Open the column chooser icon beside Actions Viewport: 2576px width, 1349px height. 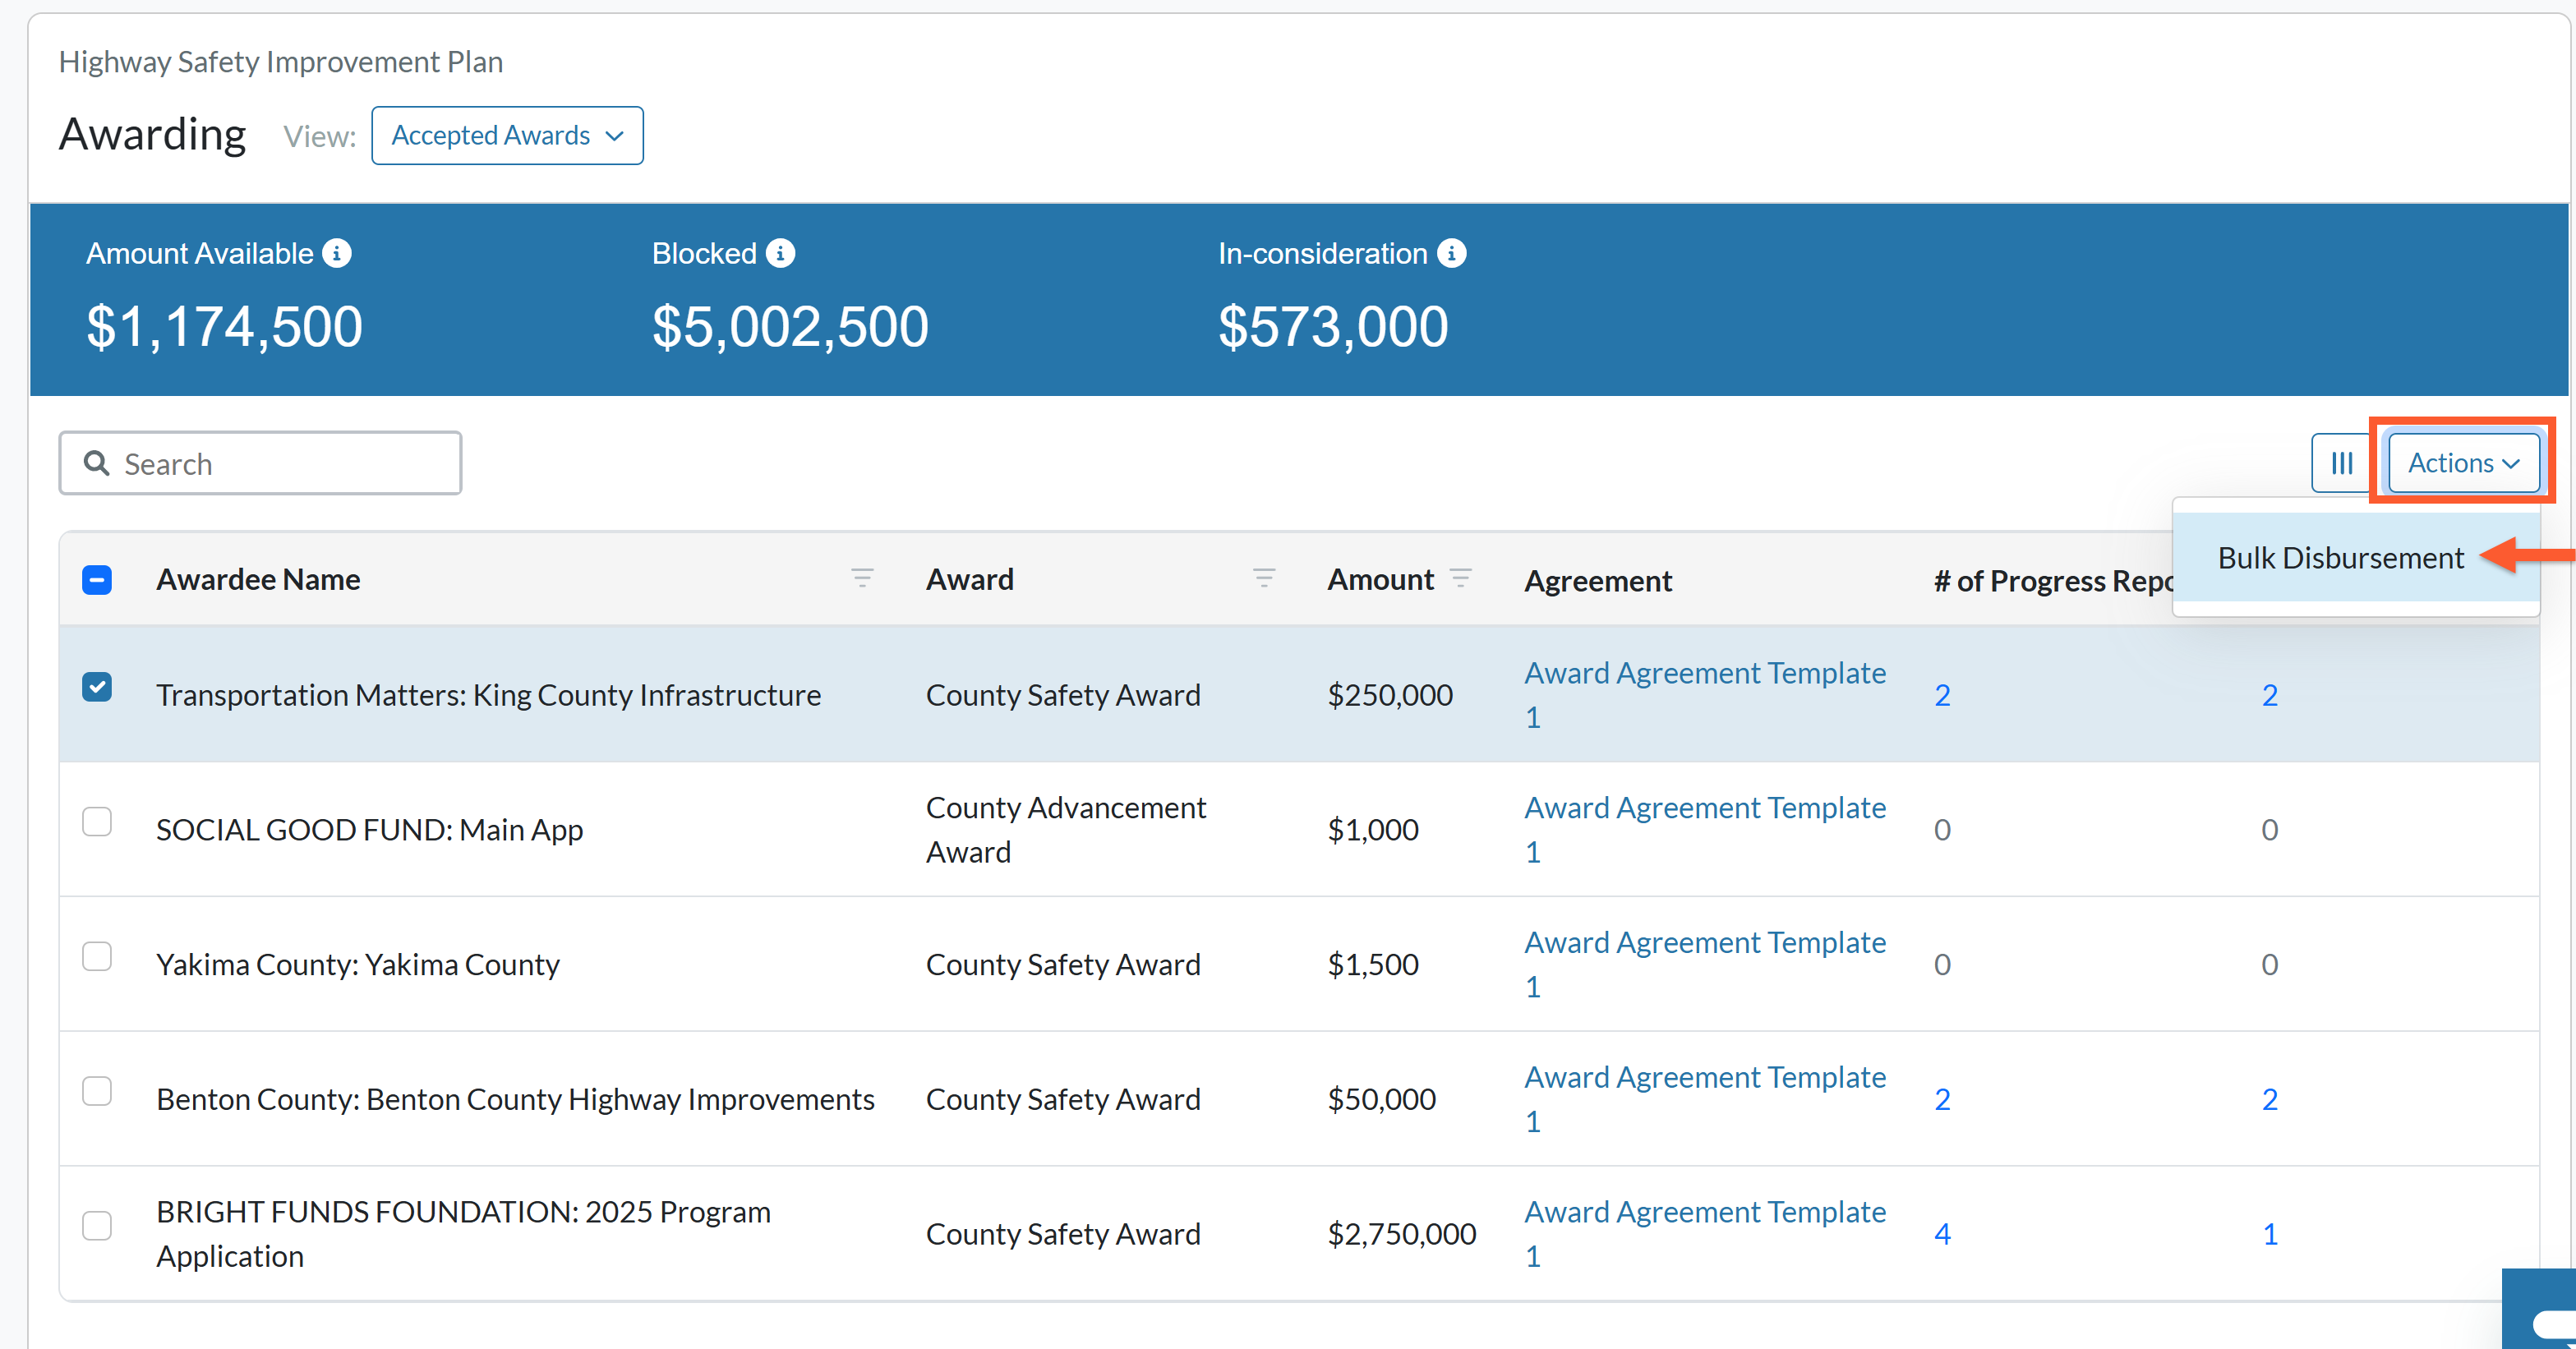(x=2341, y=463)
